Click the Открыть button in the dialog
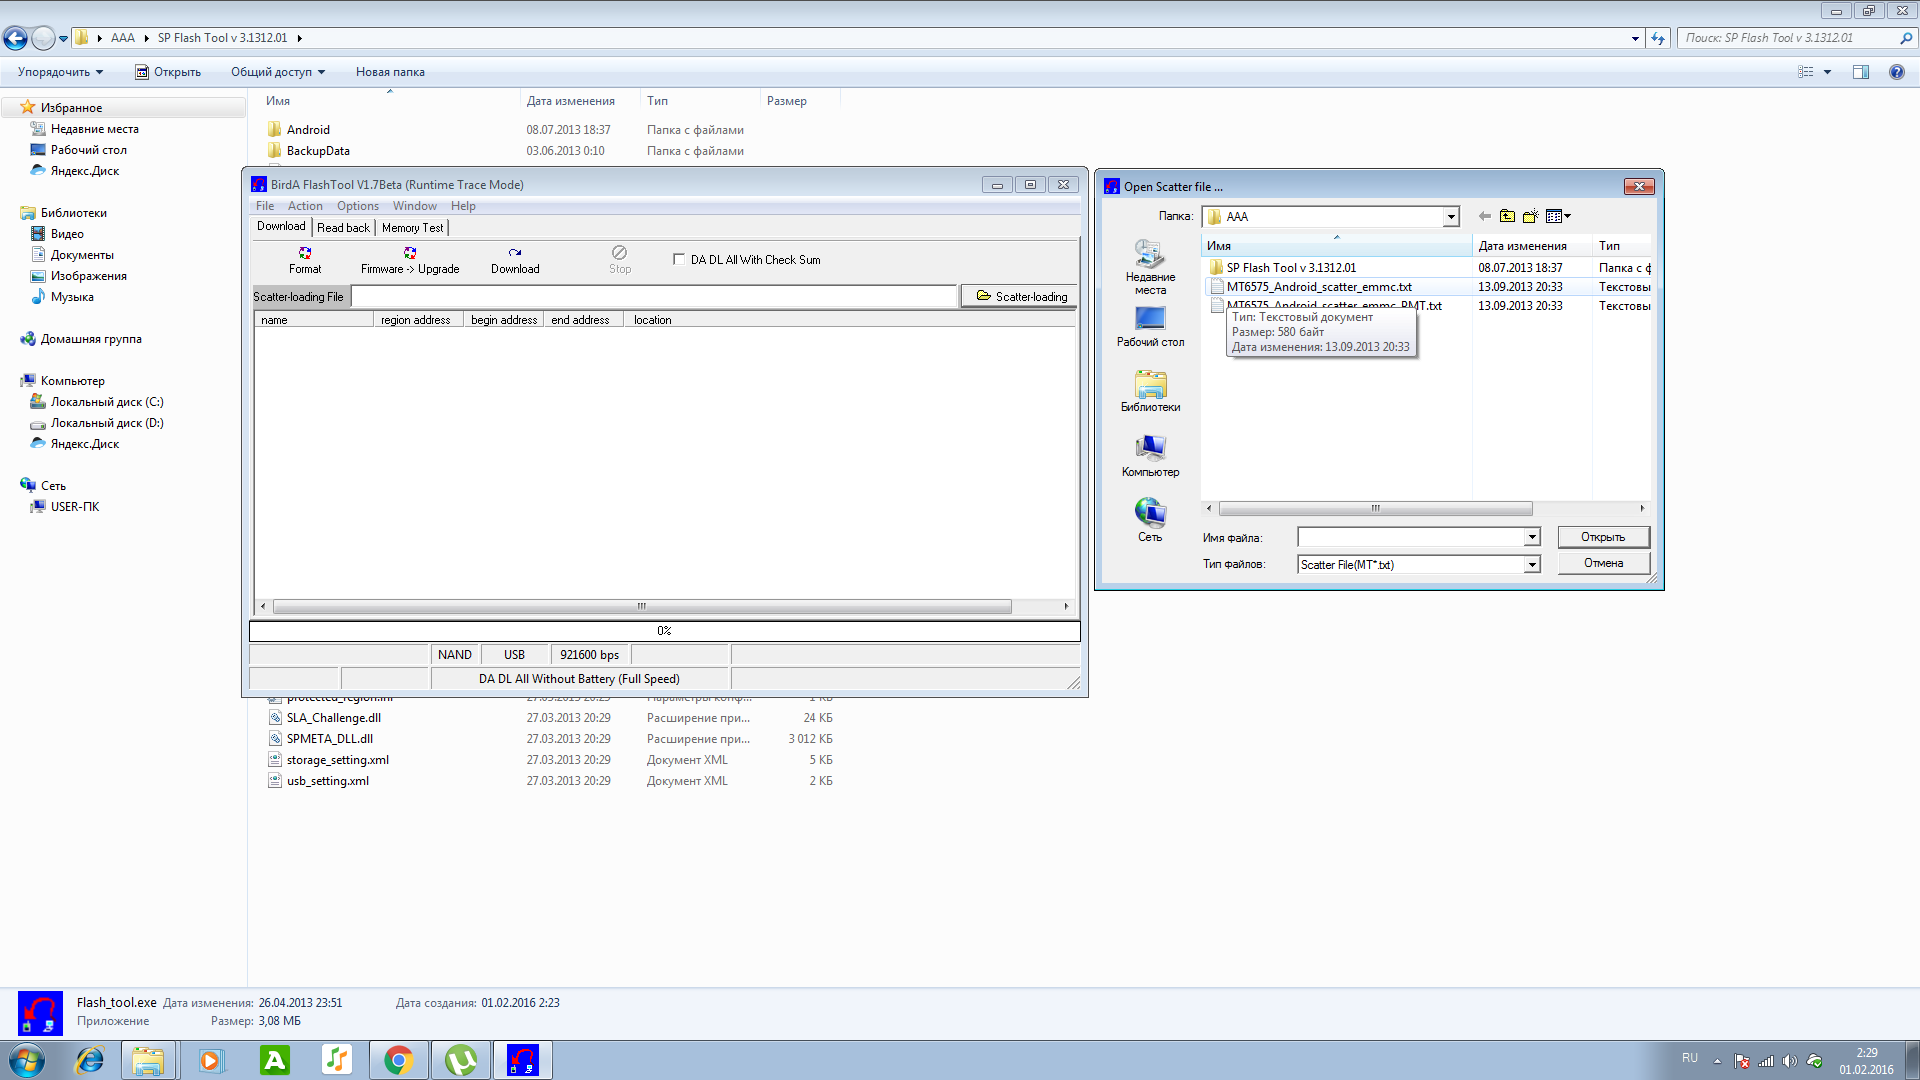This screenshot has height=1080, width=1920. pos(1602,538)
